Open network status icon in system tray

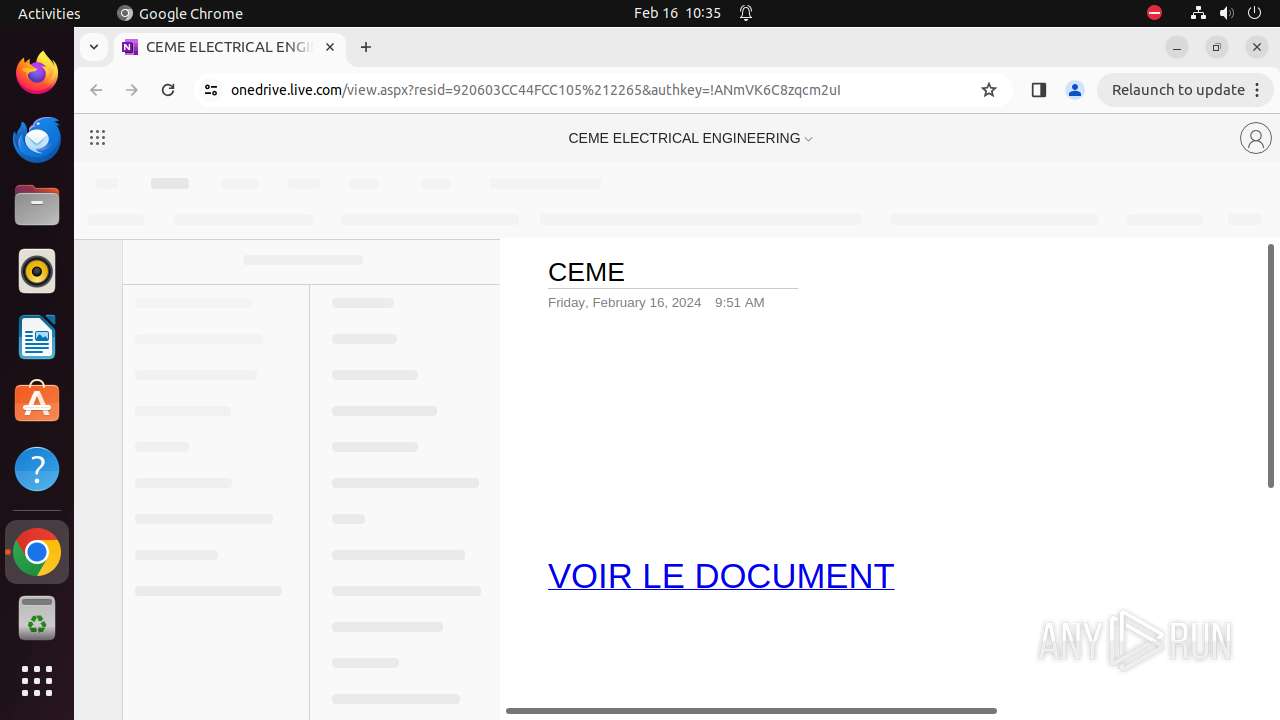1198,13
